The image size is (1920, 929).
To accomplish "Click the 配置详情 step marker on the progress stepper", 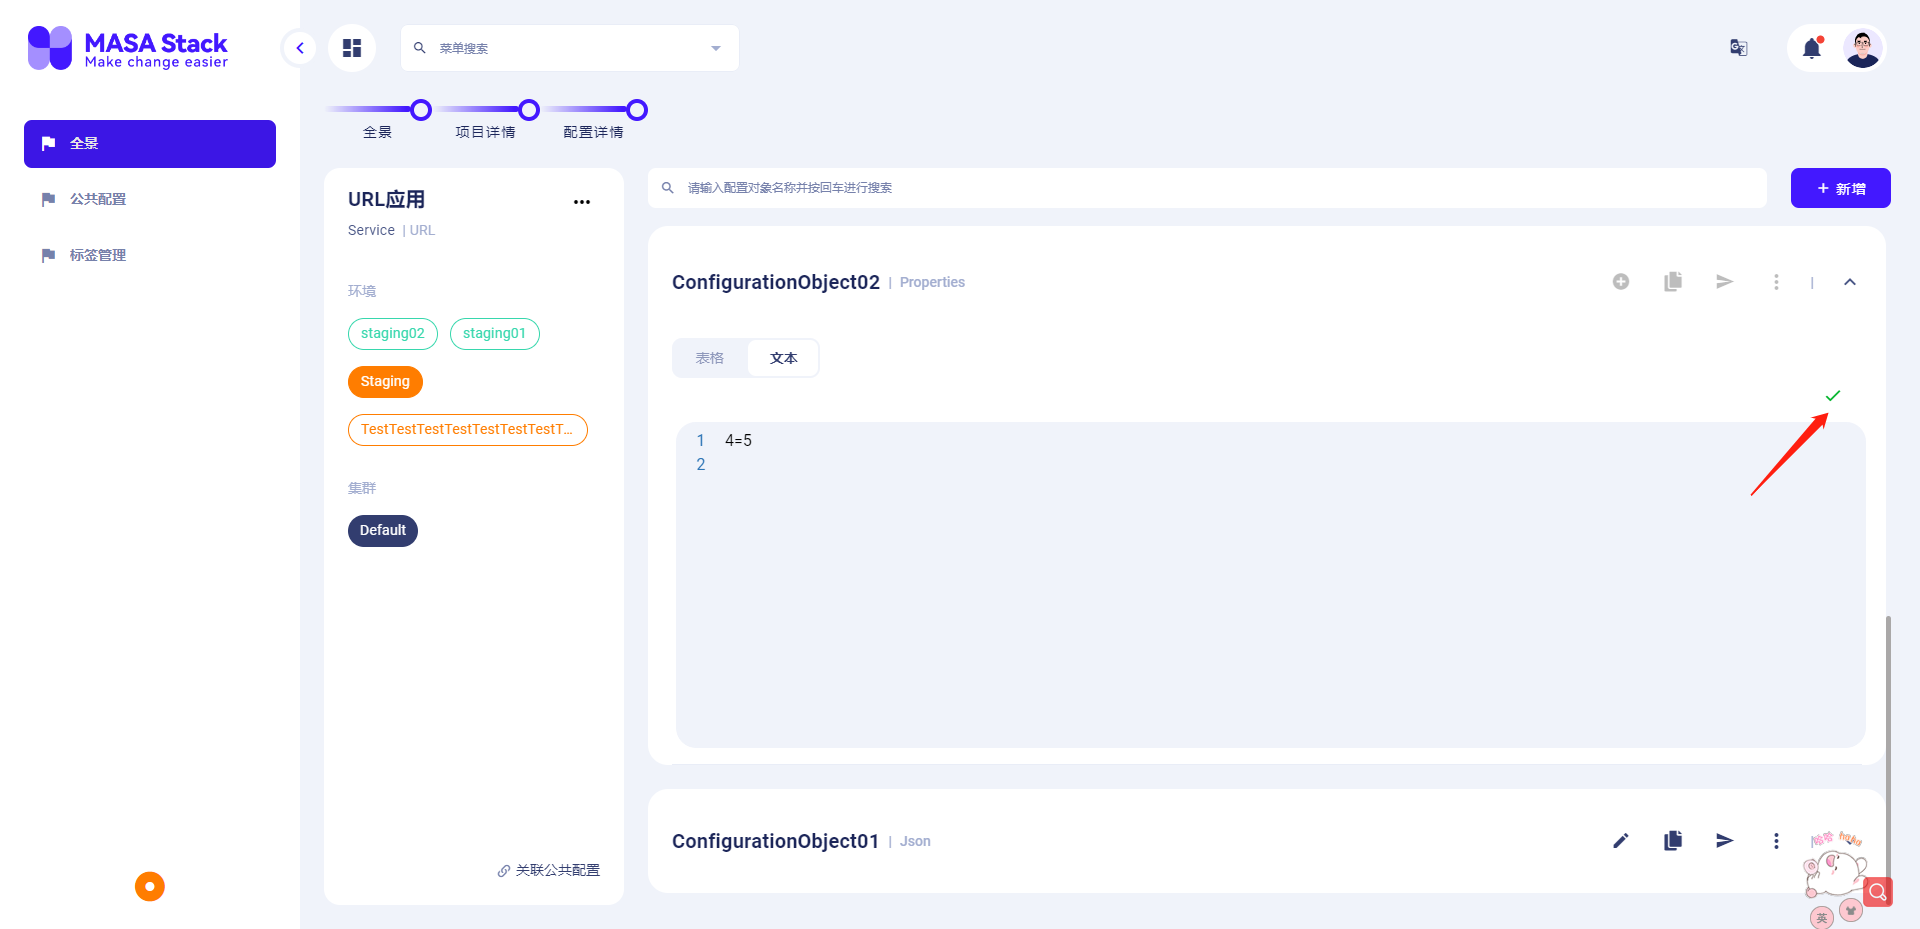I will (x=636, y=110).
